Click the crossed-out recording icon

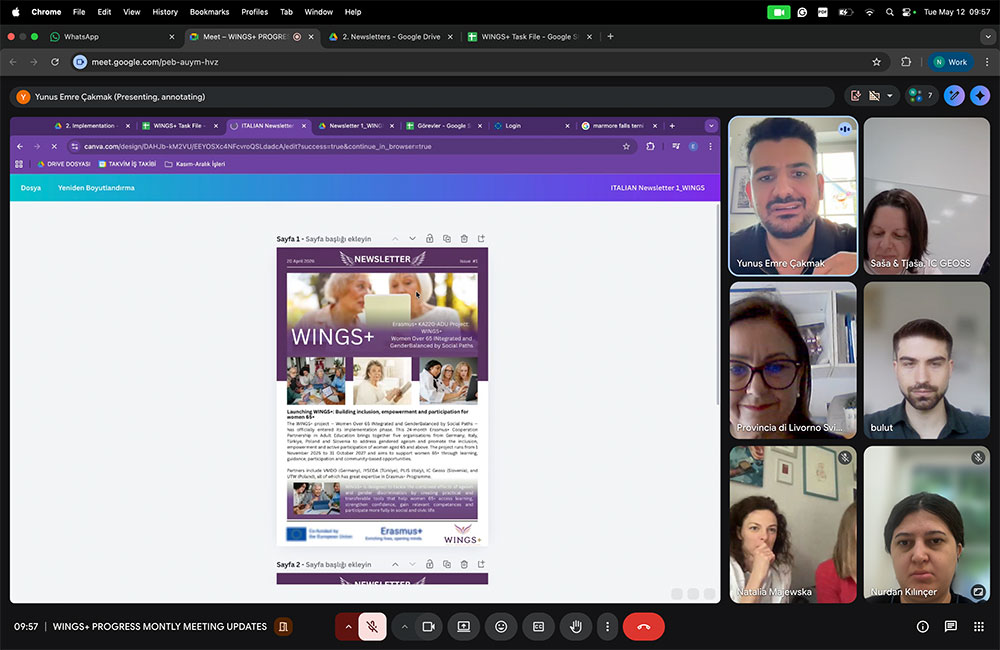874,96
